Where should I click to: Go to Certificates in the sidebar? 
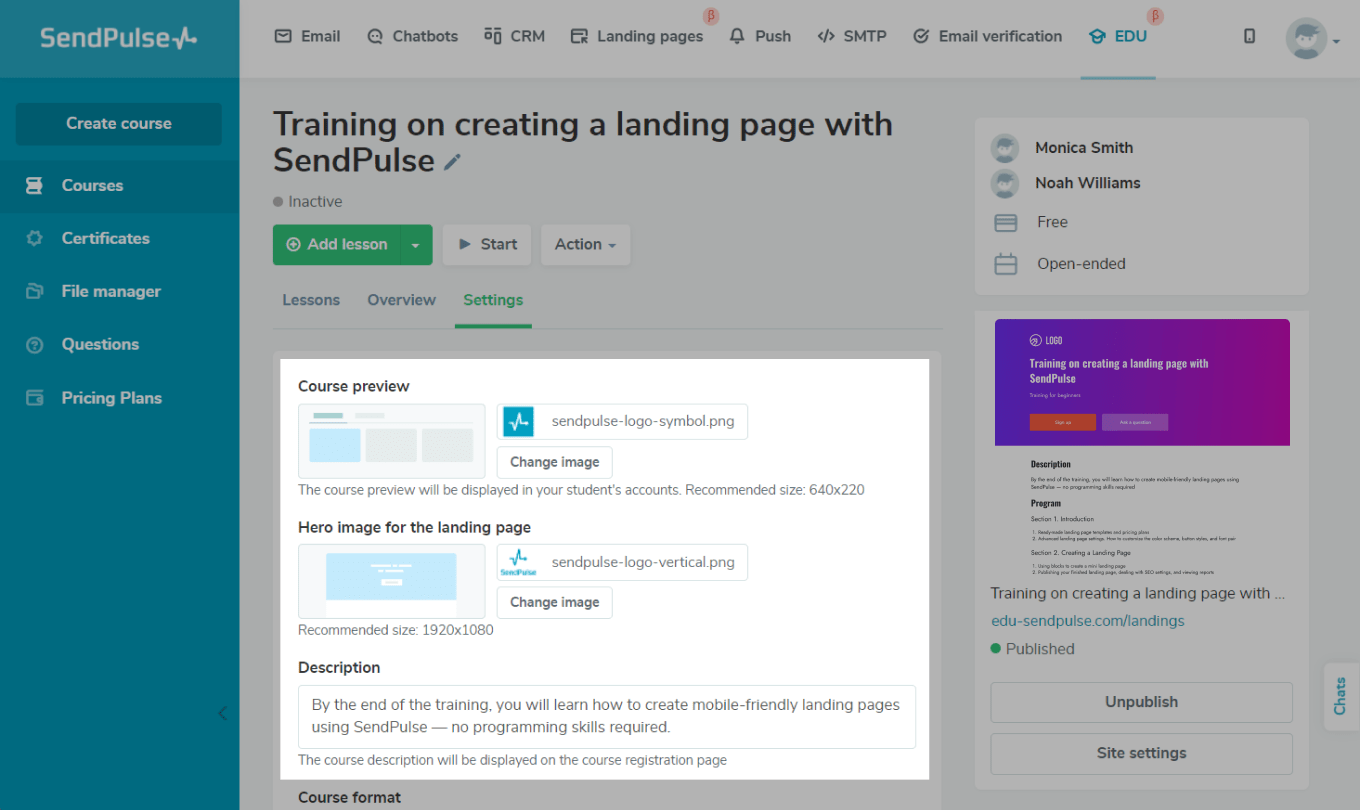[x=119, y=238]
